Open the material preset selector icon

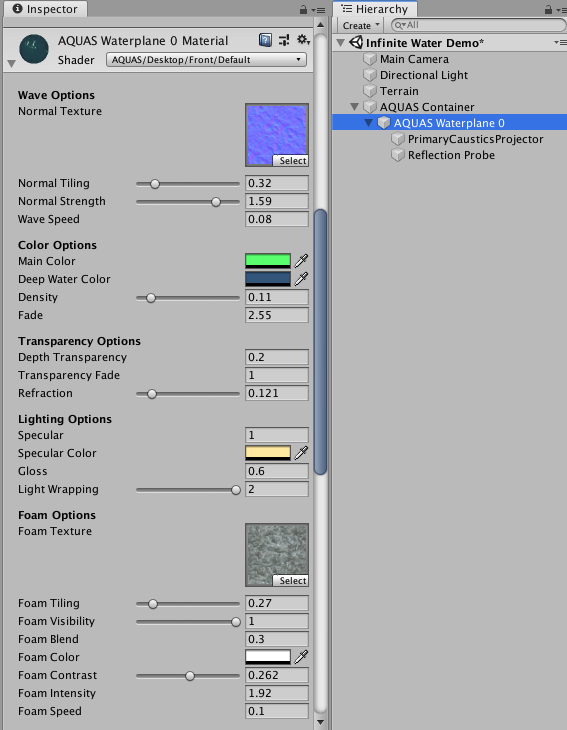coord(284,41)
